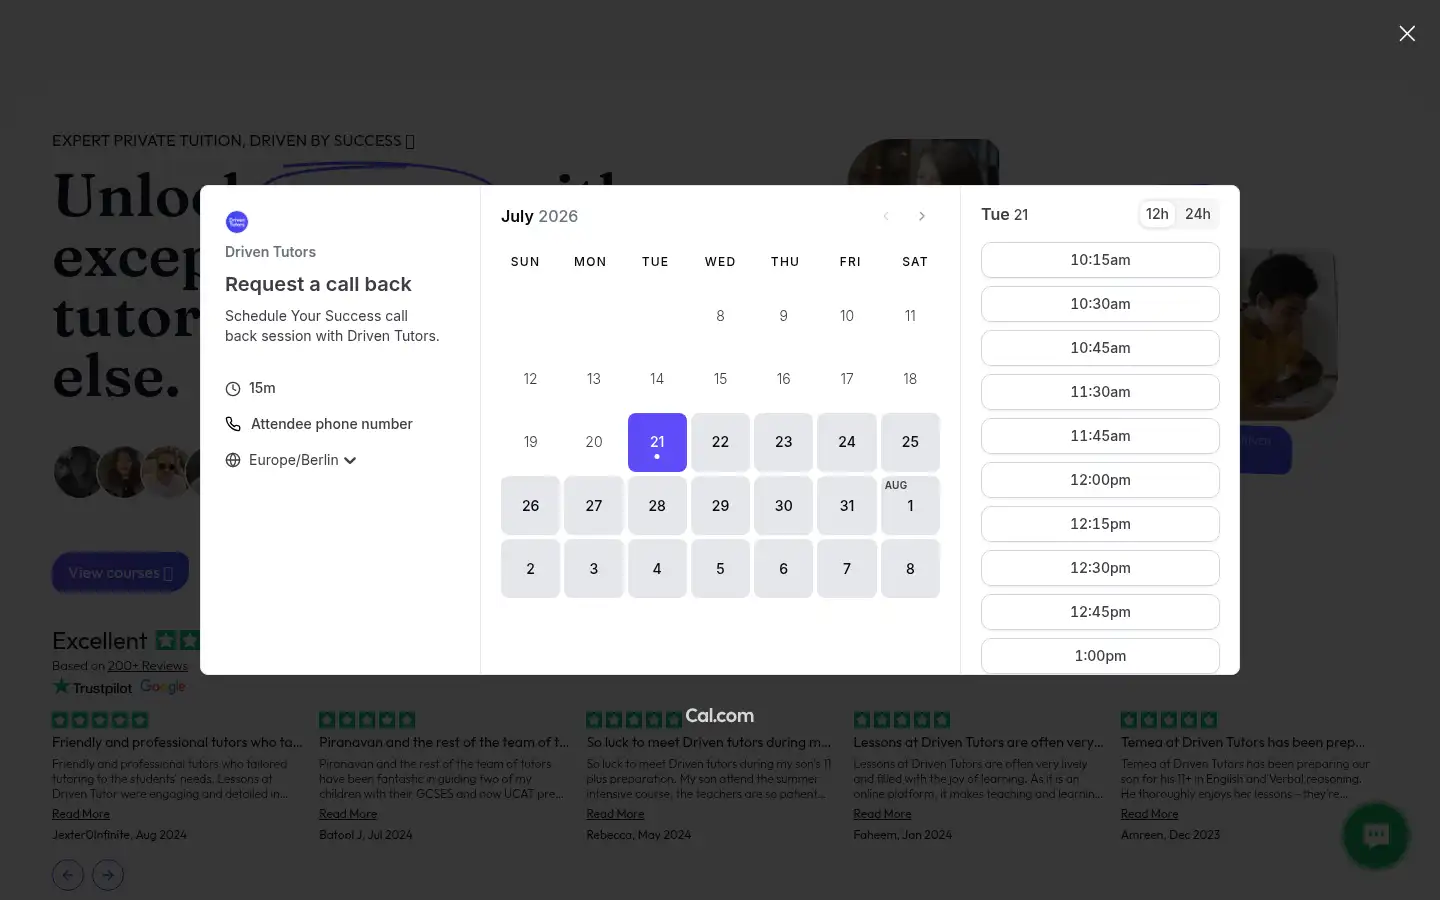Screen dimensions: 1440x900
Task: Pick August 2 on the calendar
Action: click(x=530, y=569)
